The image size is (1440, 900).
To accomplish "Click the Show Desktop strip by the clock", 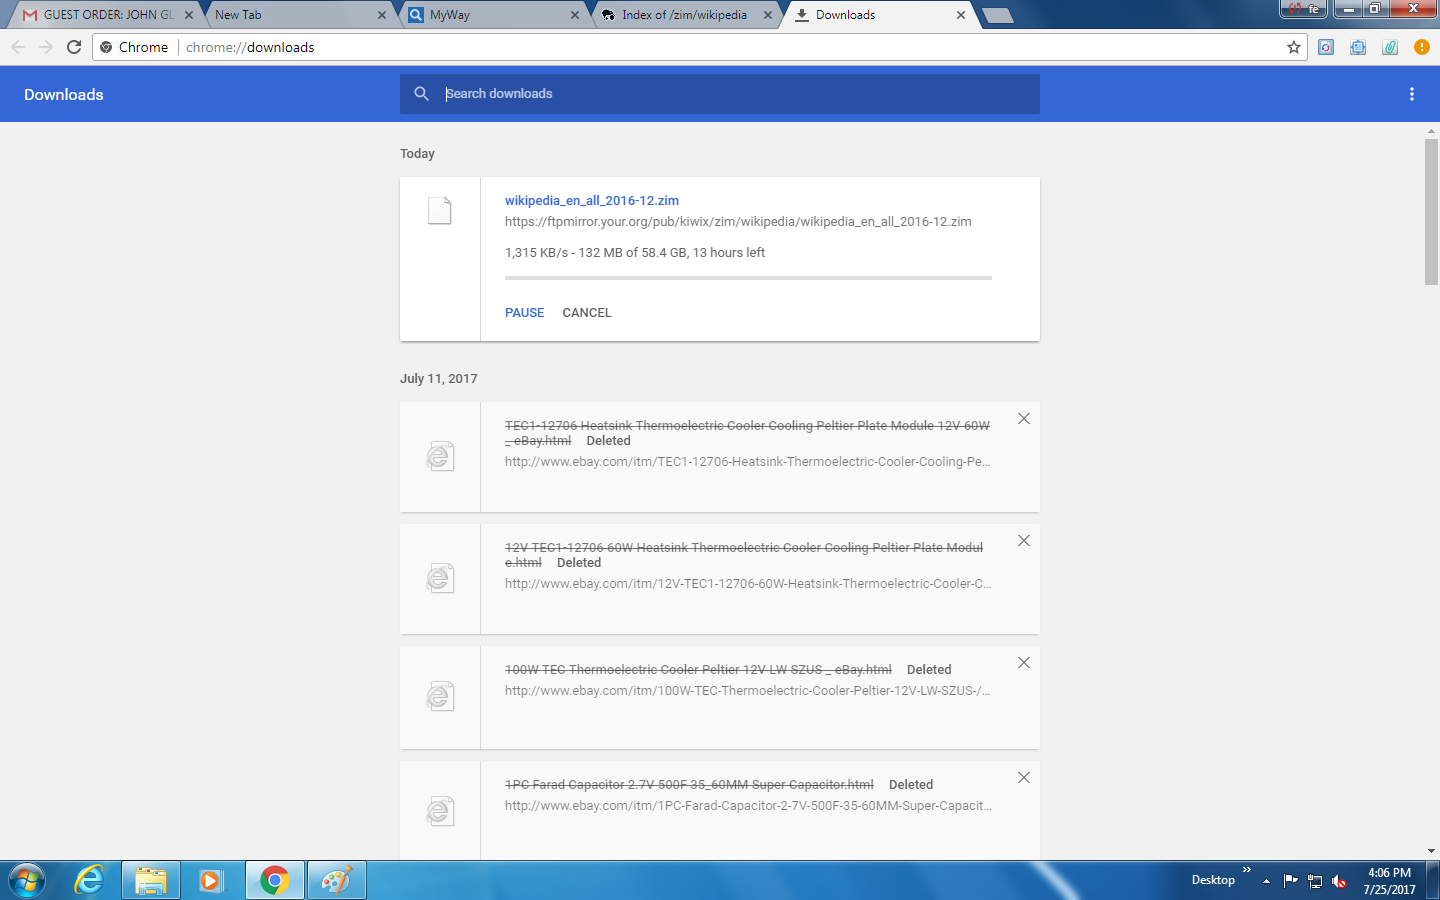I will pos(1434,881).
